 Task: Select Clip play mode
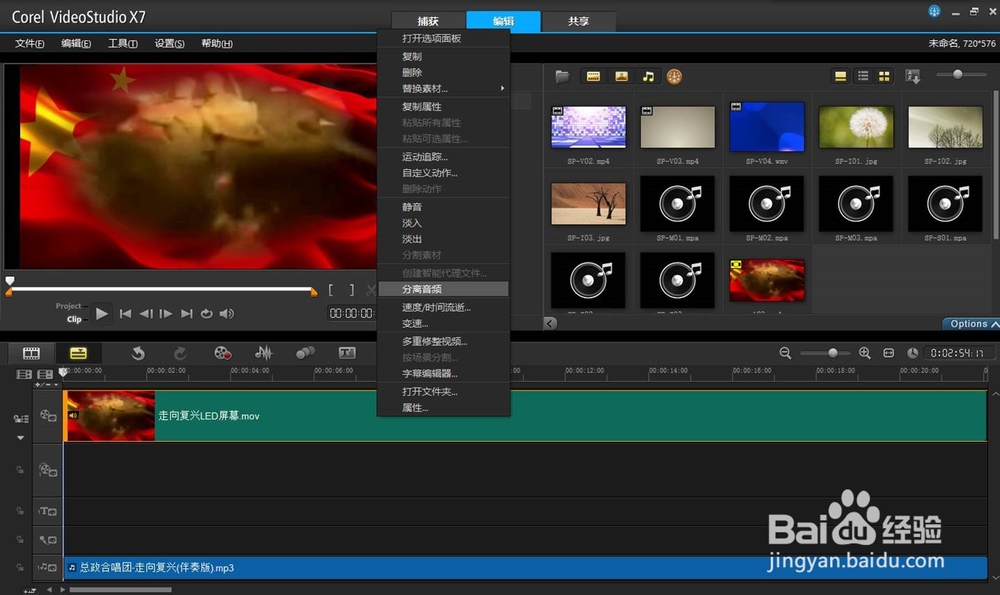pos(74,319)
